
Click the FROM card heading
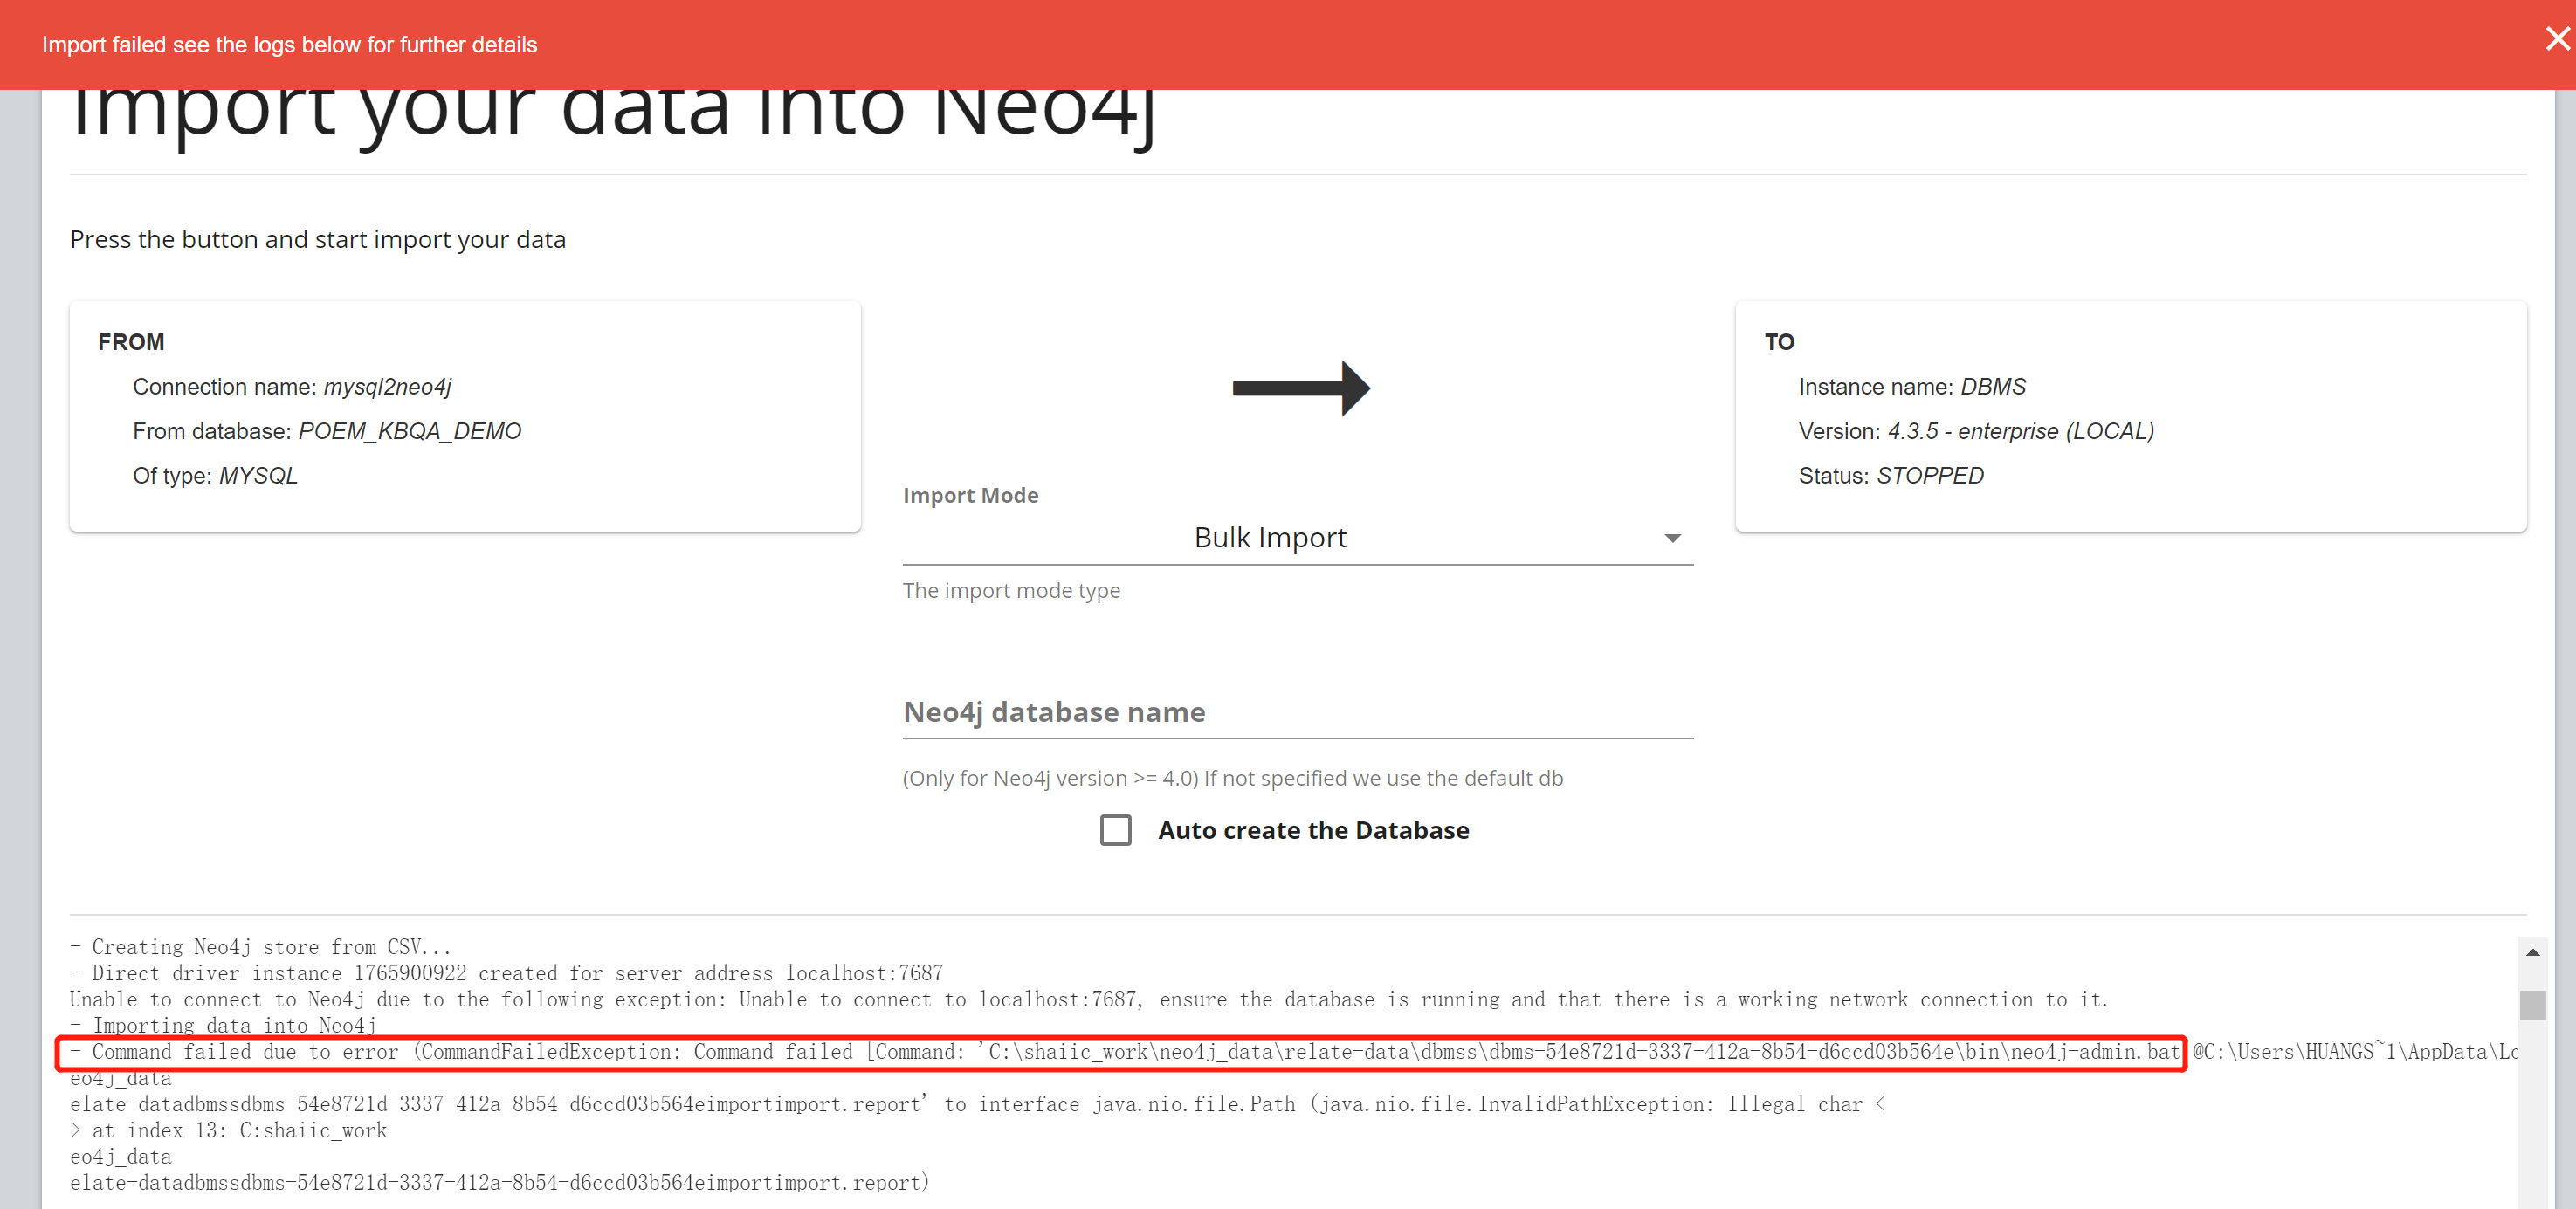coord(131,342)
